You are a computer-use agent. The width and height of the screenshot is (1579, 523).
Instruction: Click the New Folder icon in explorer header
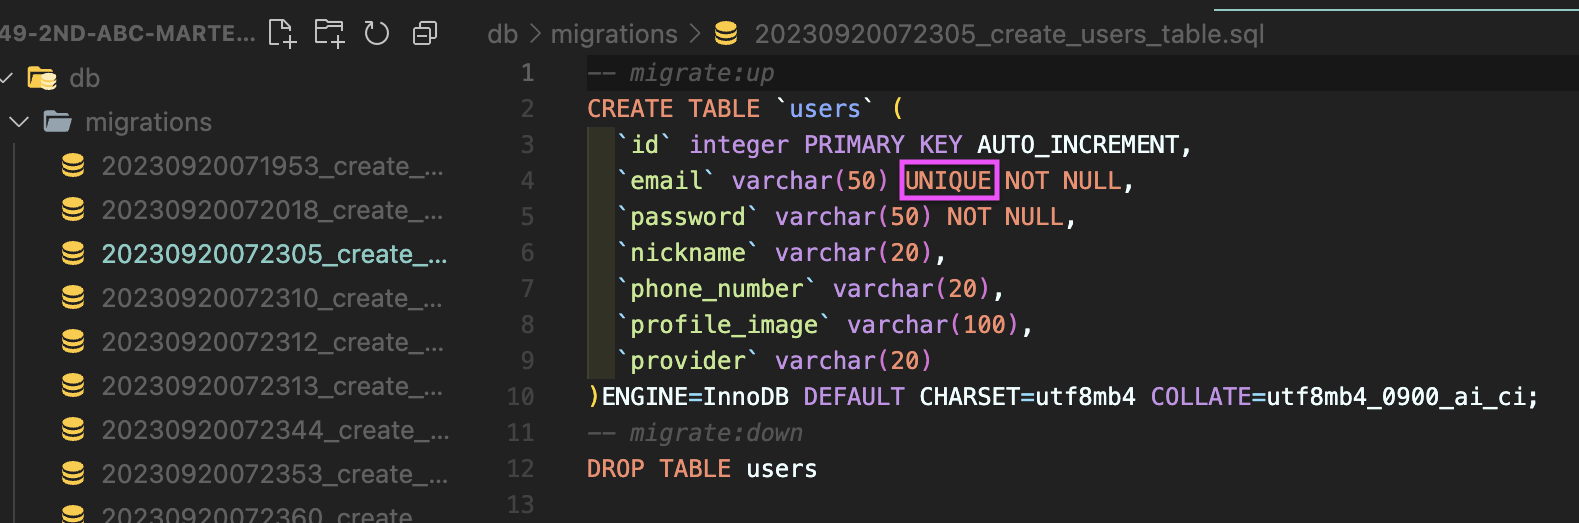click(330, 33)
